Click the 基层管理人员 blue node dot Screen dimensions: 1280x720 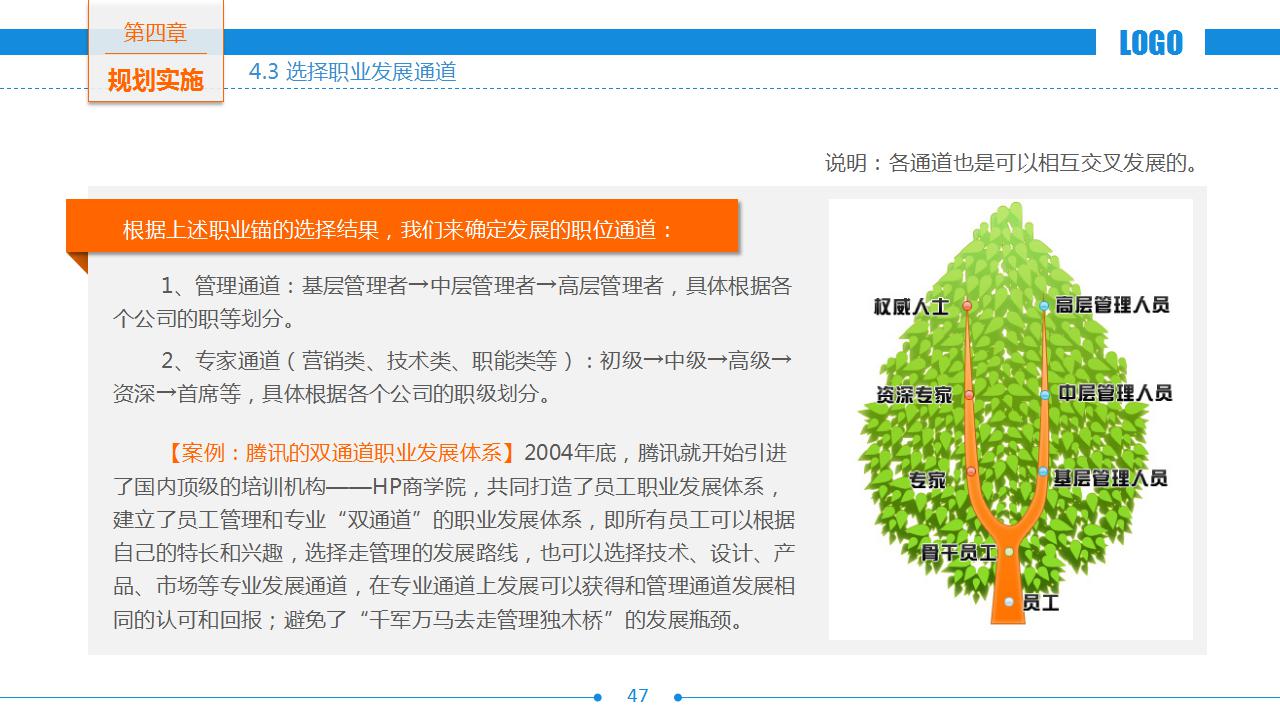coord(1043,472)
